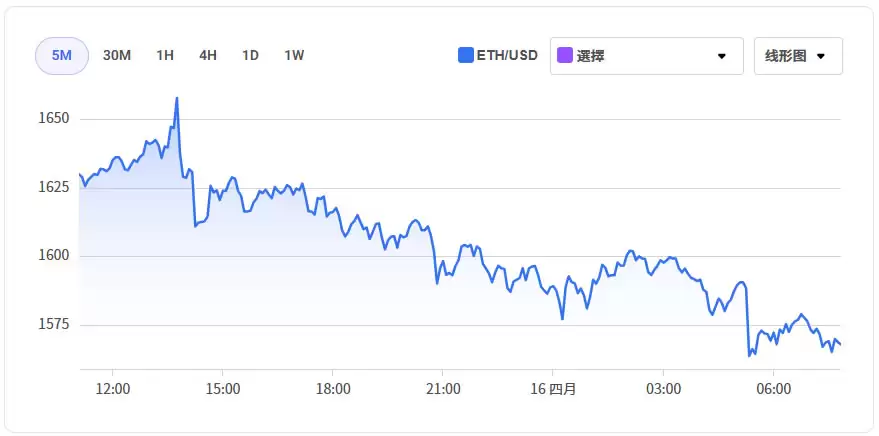The height and width of the screenshot is (436, 879).
Task: Click the 06:00 time axis label
Action: point(774,388)
